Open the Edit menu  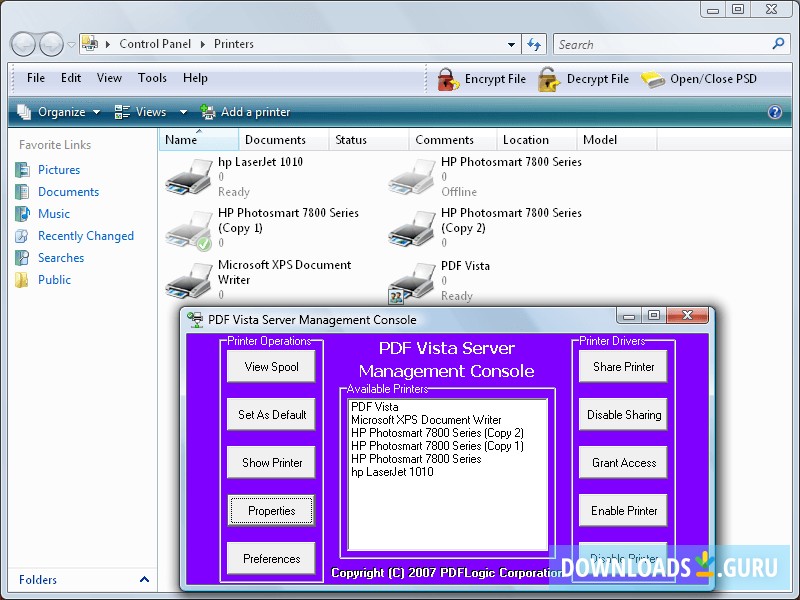(x=71, y=78)
